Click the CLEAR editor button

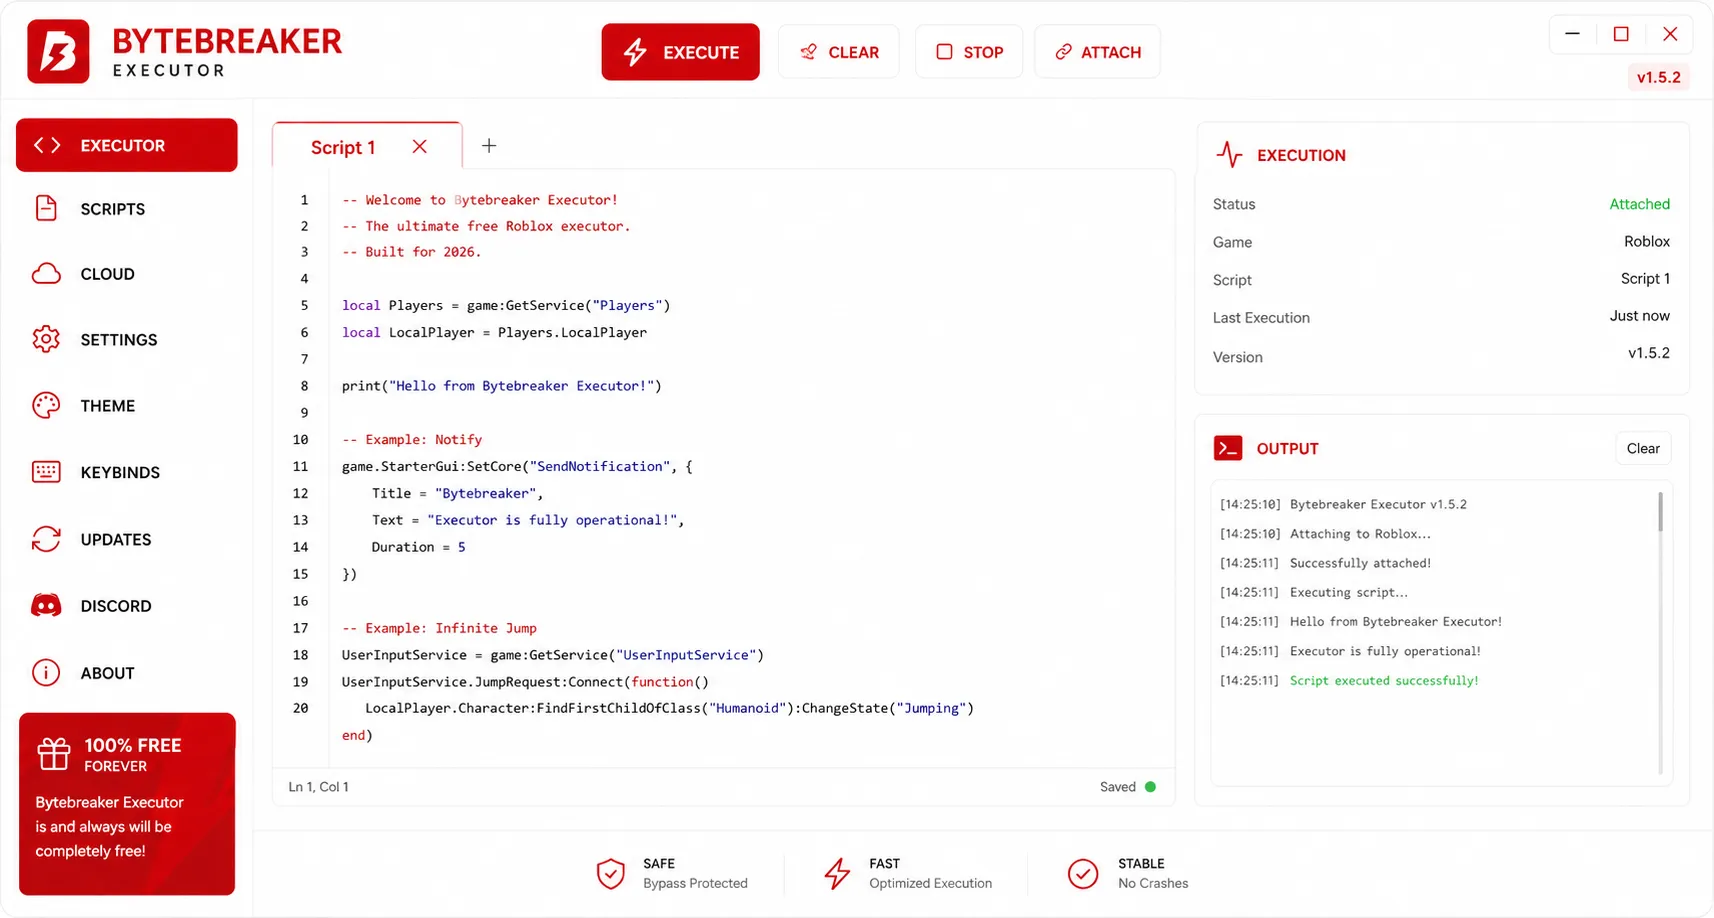(x=838, y=52)
